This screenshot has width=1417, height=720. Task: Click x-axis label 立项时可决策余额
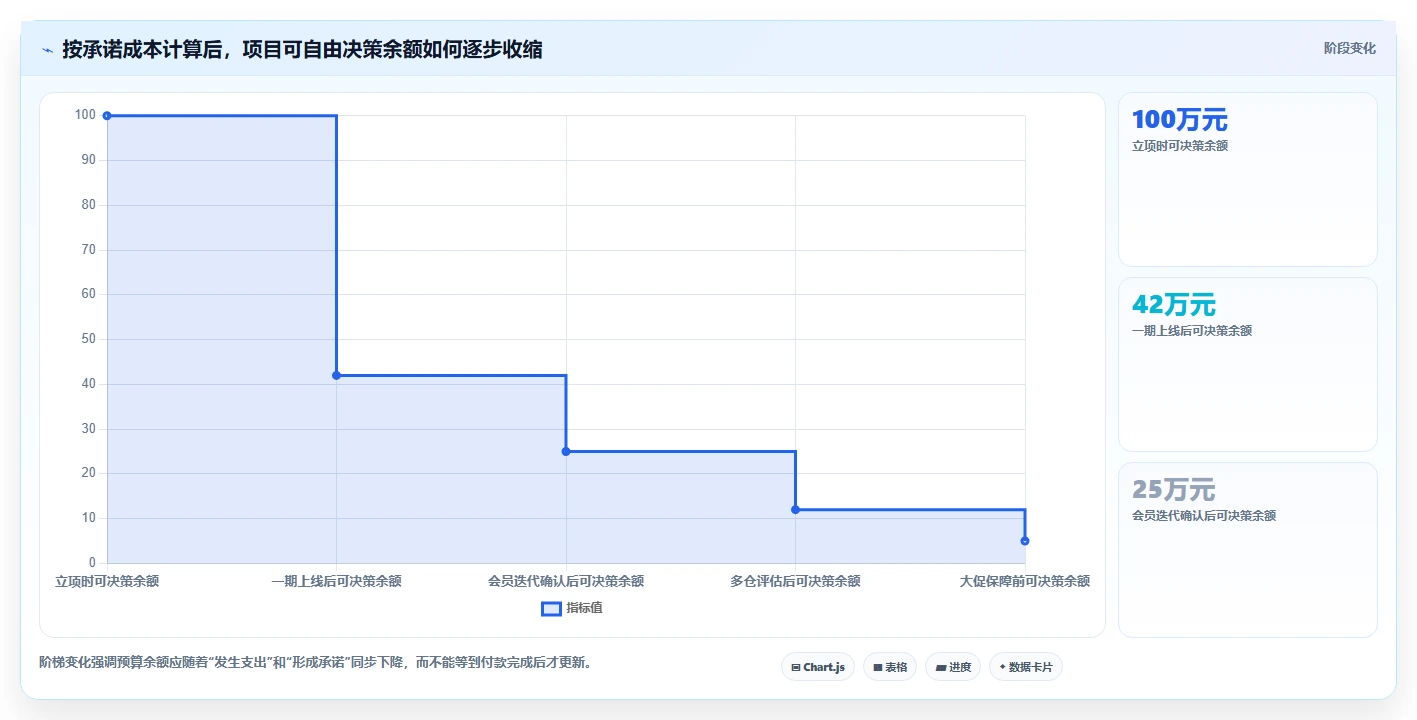[x=107, y=581]
